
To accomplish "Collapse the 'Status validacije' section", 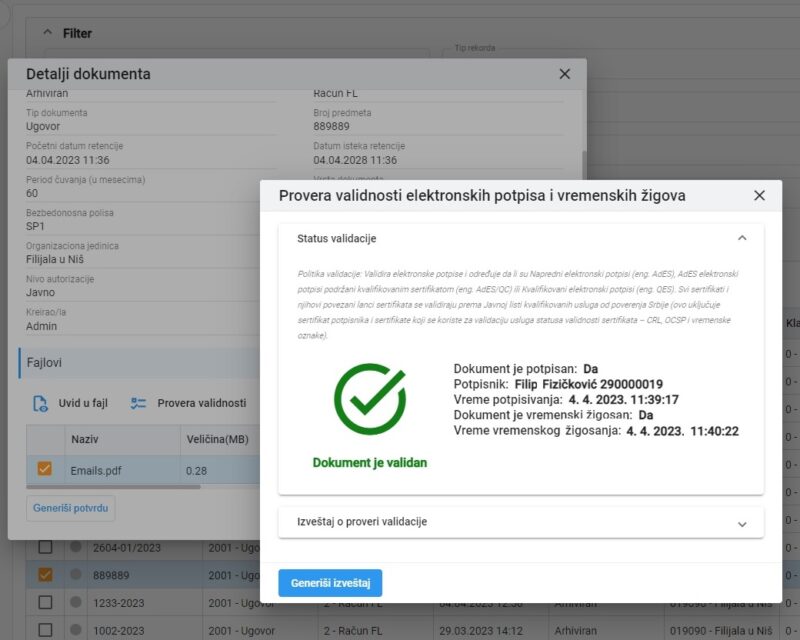I will [x=742, y=238].
